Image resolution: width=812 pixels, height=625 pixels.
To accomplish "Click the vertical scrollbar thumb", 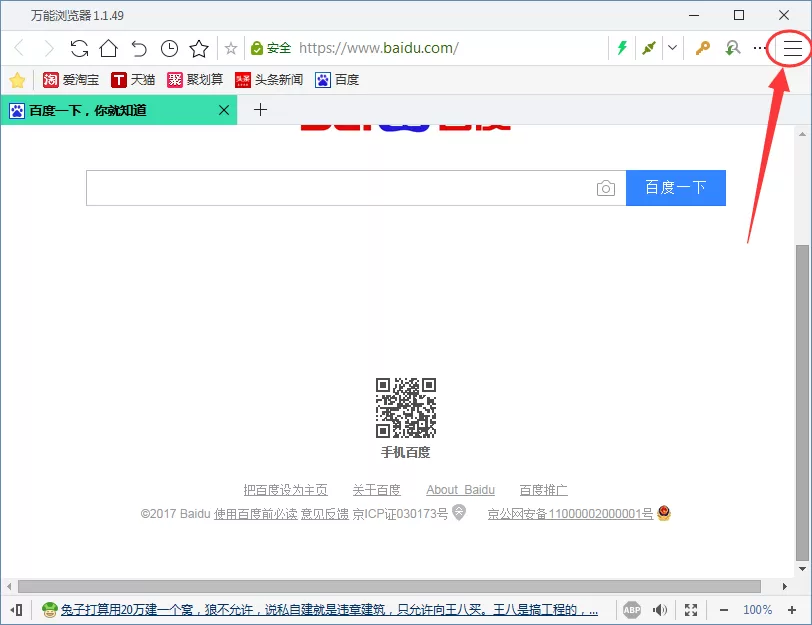I will 802,403.
